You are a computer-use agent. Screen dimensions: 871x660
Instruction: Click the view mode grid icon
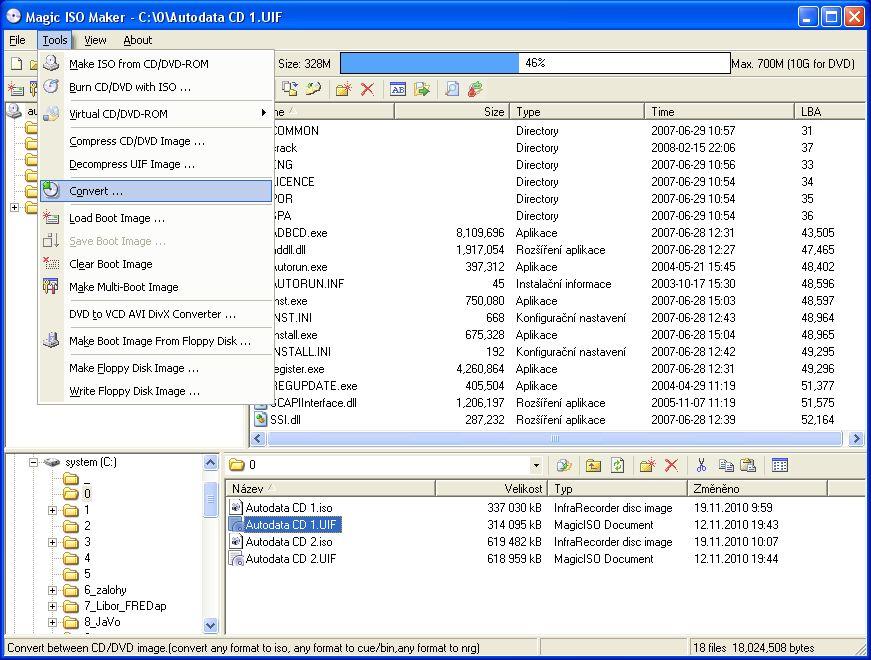779,466
